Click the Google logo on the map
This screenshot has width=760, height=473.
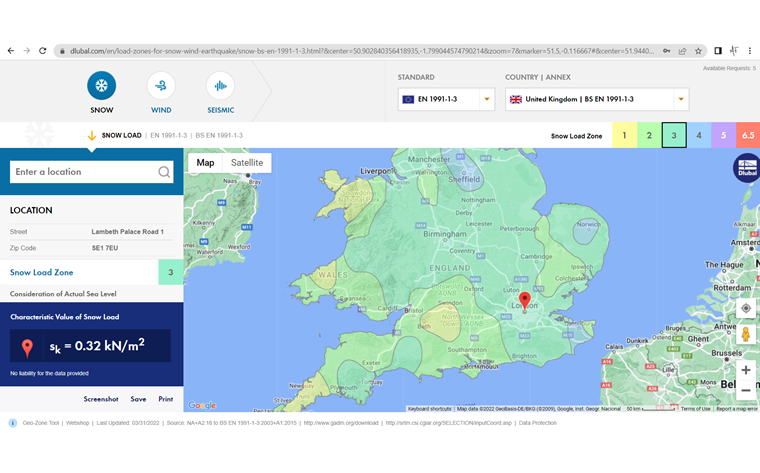click(202, 405)
